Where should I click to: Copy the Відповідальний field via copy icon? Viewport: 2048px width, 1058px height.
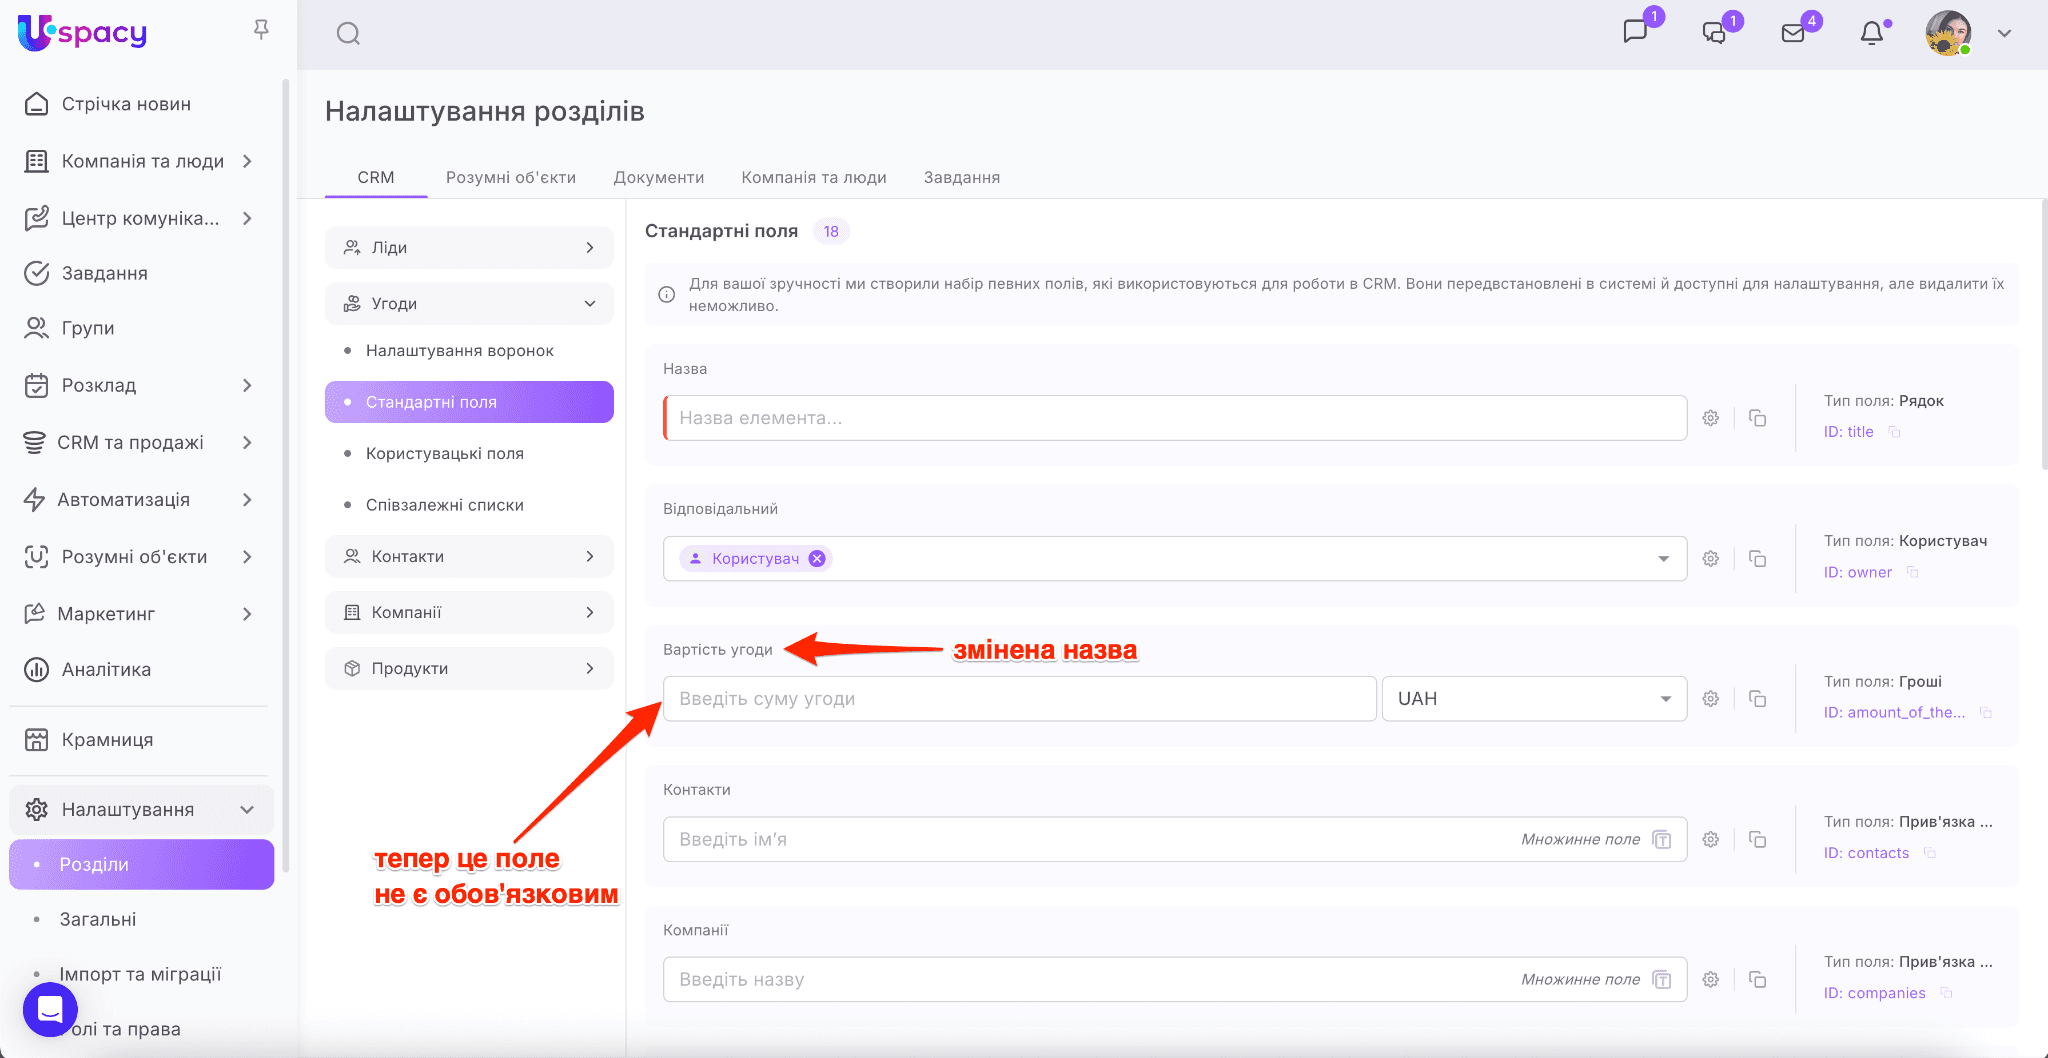coord(1757,559)
